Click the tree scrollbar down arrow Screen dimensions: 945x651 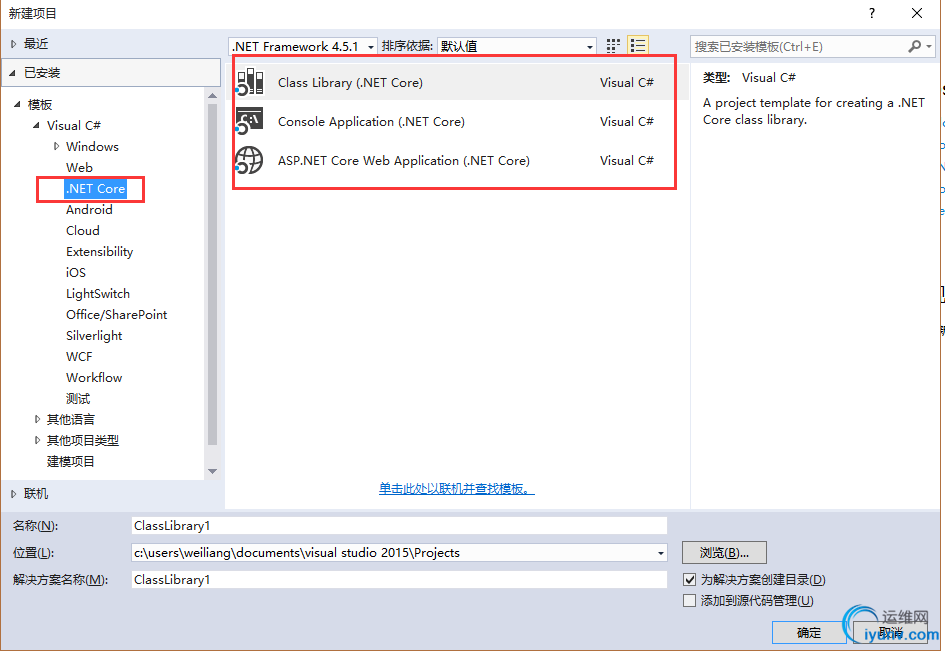click(212, 471)
